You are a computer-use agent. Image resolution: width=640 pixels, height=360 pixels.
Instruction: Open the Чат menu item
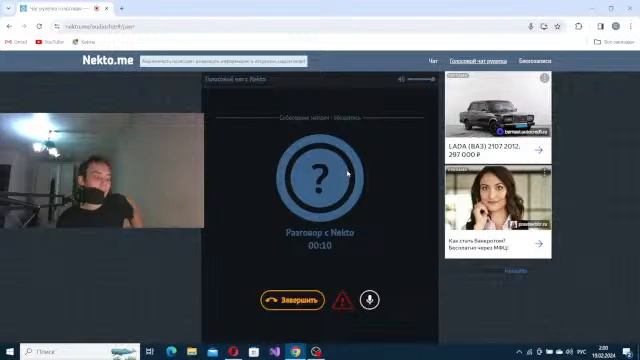[x=433, y=61]
